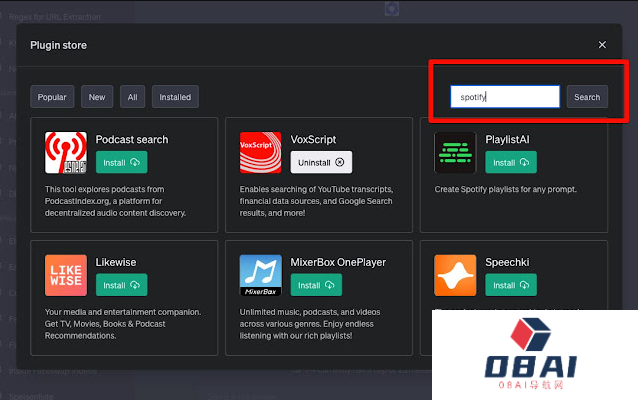Click the MixerBox OnePlayer title text
This screenshot has width=638, height=400.
click(x=338, y=262)
